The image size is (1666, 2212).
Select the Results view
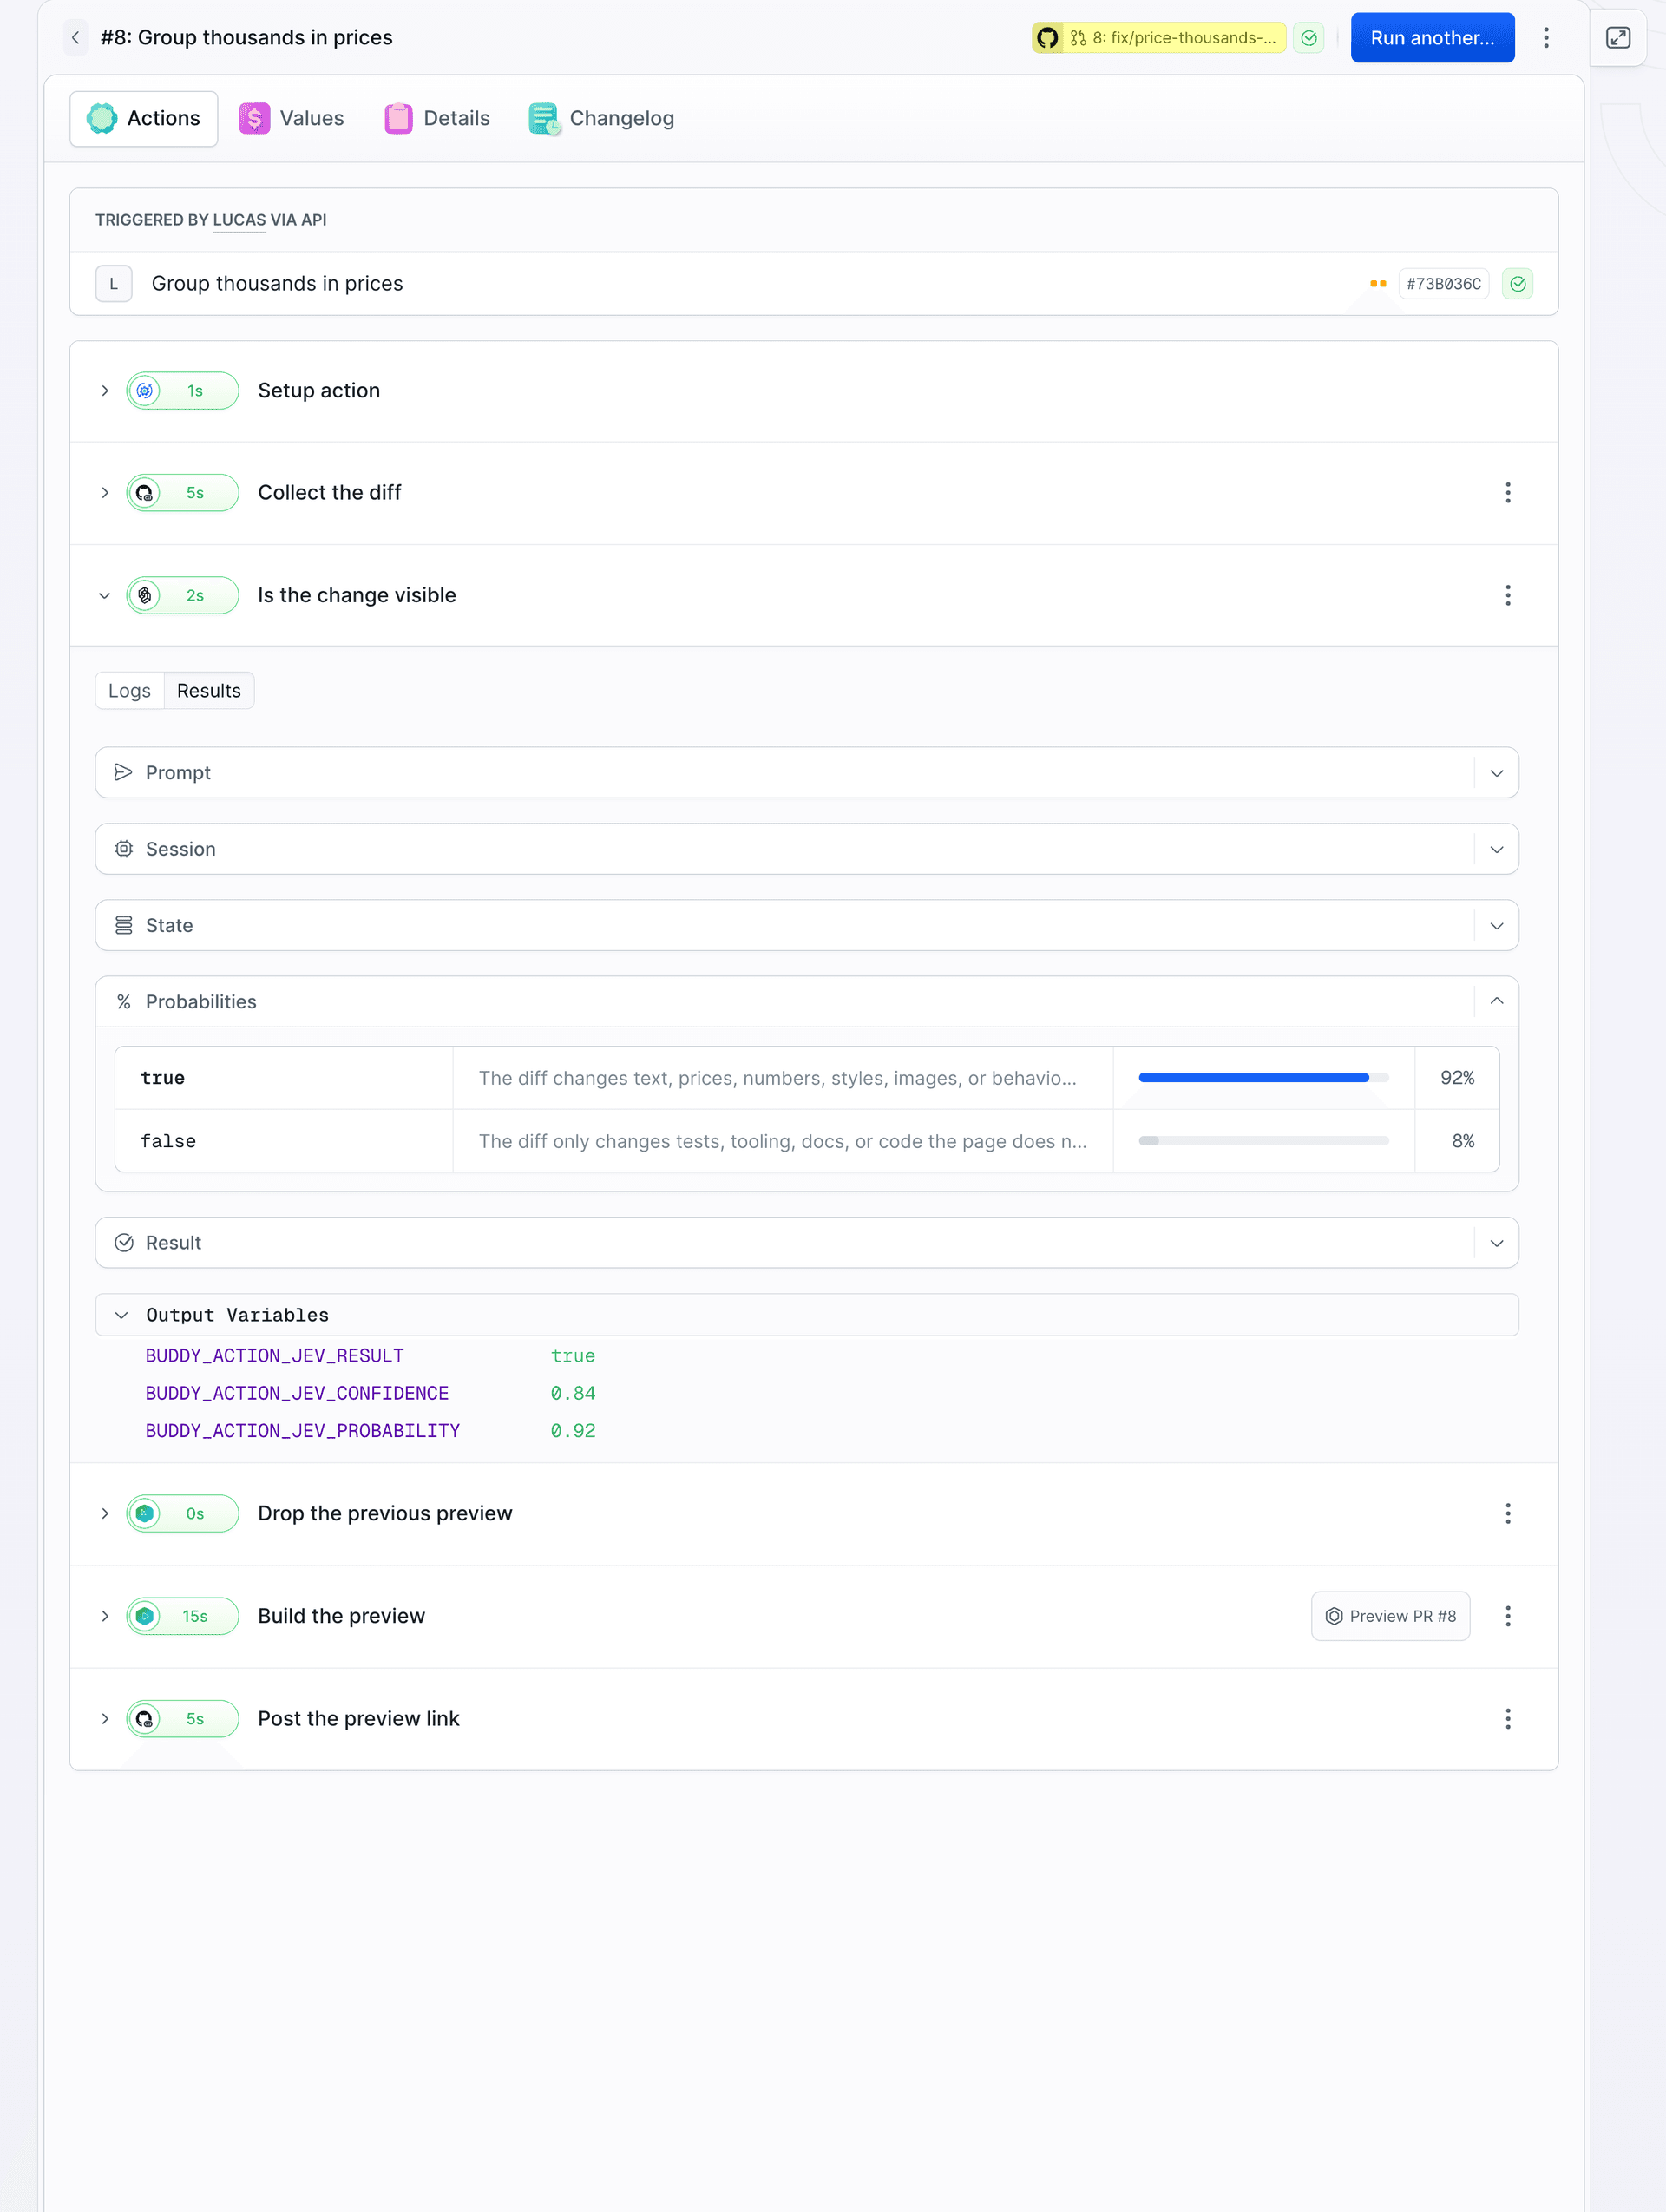coord(209,692)
